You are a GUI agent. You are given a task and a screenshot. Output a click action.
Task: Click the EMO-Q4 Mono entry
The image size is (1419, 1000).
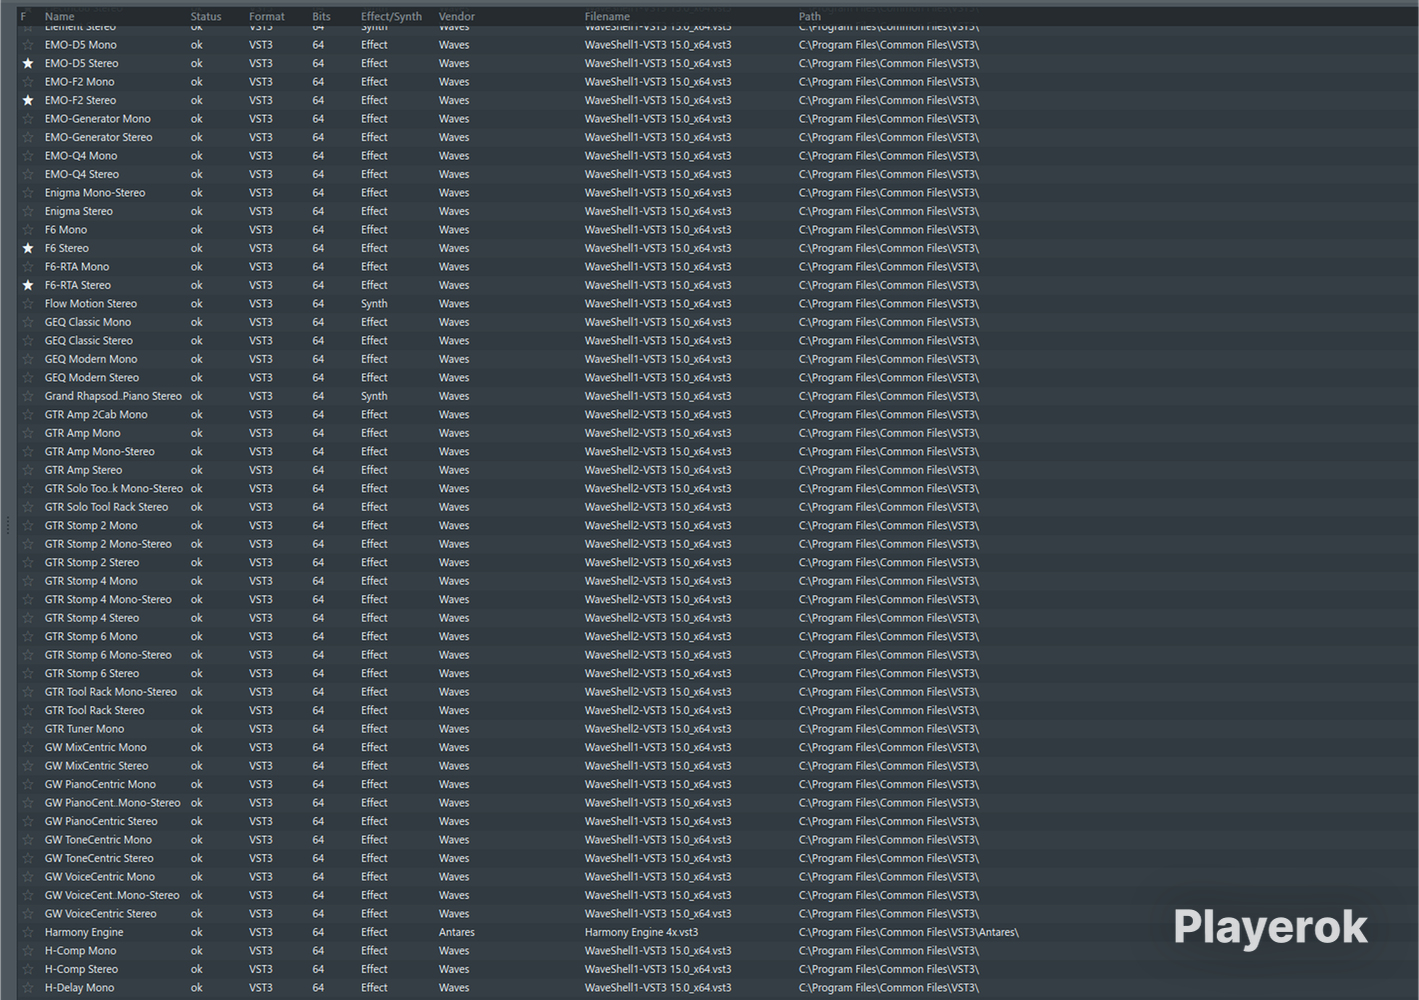pos(81,156)
